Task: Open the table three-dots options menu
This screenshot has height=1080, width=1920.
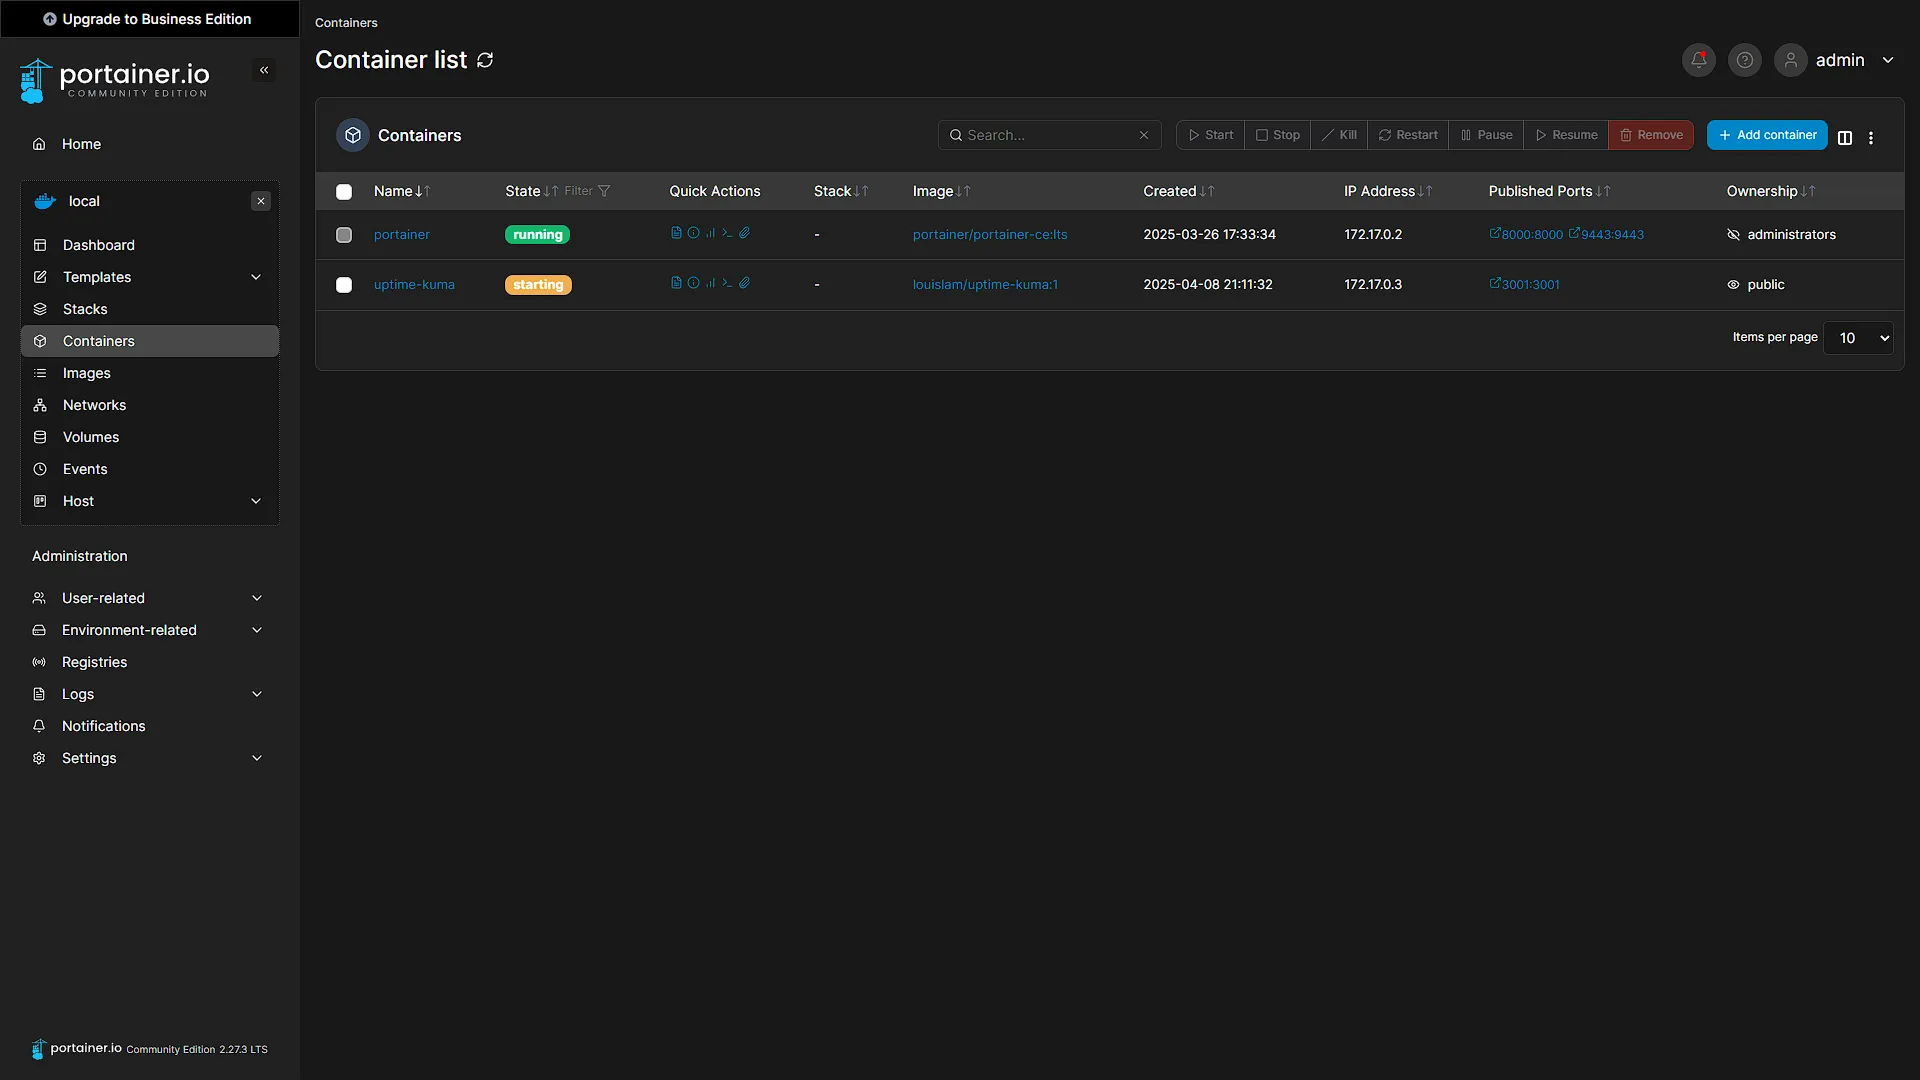Action: point(1871,138)
